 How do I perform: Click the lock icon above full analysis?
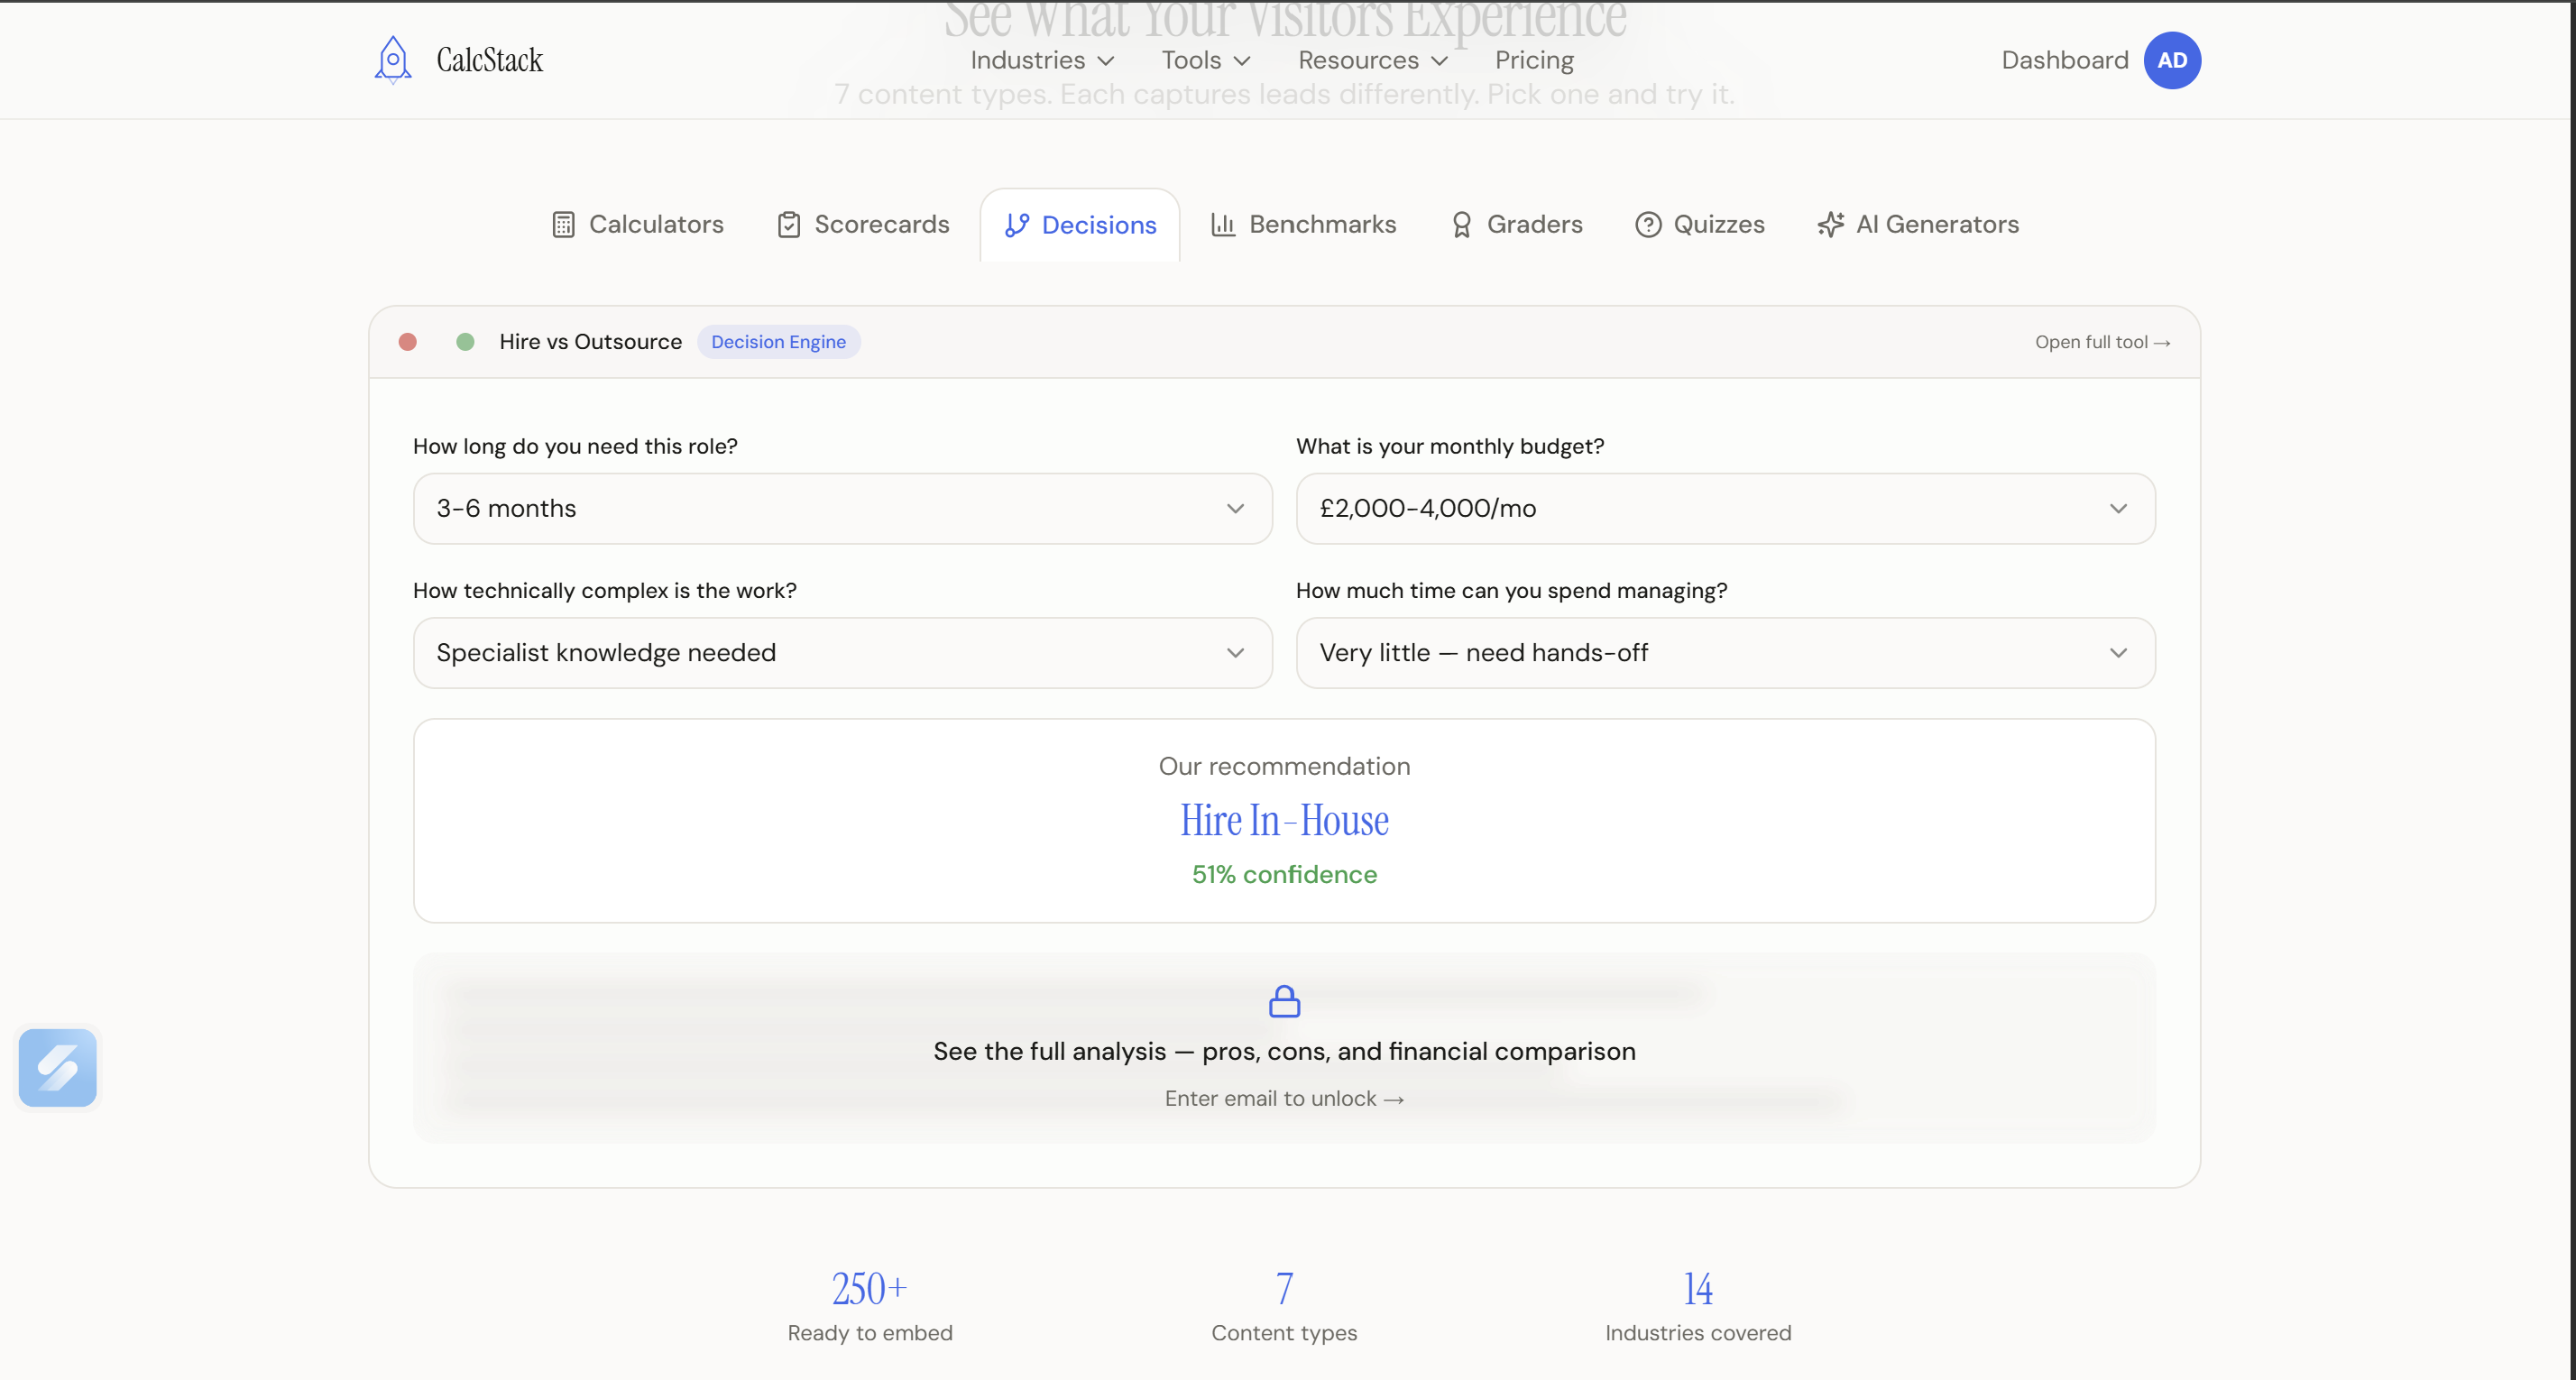[1284, 1001]
